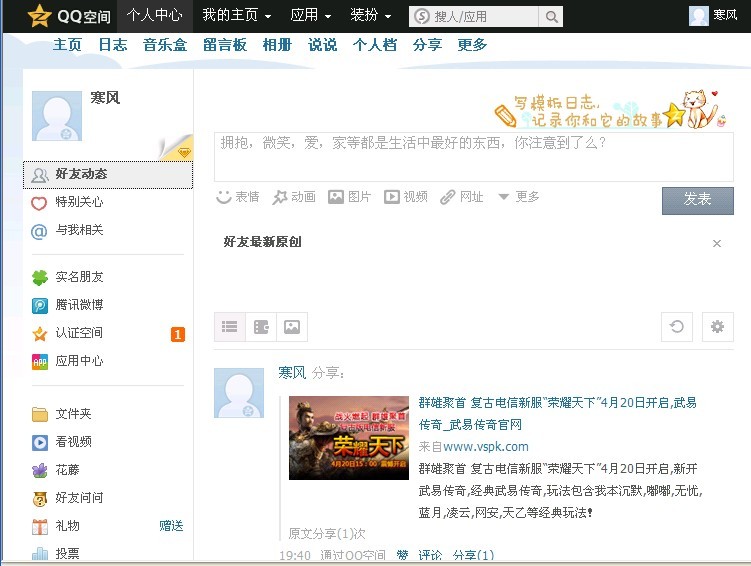This screenshot has height=566, width=751.
Task: Click the orange 1 notification badge
Action: [178, 334]
